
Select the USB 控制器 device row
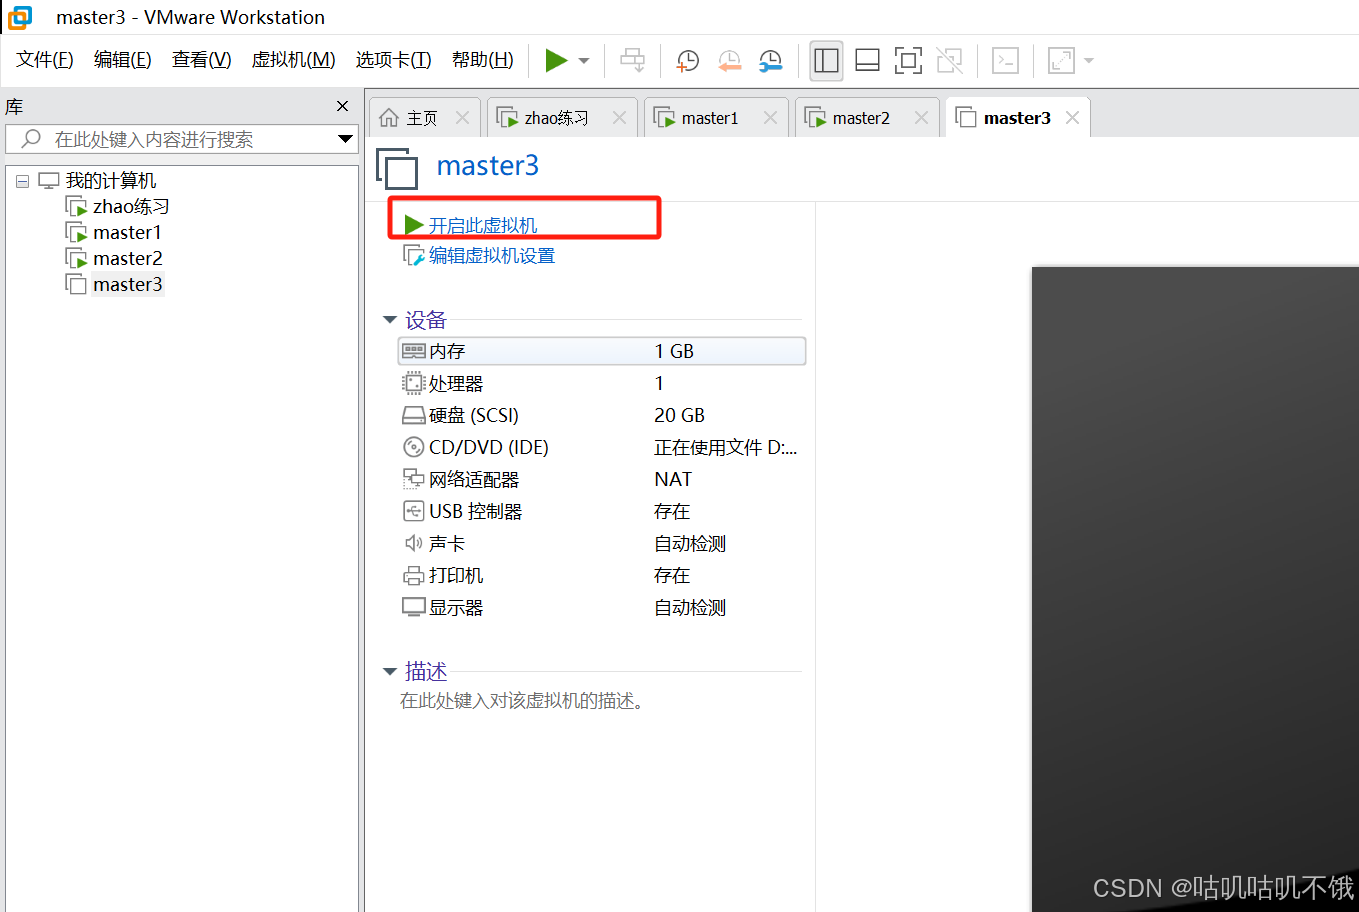[602, 511]
